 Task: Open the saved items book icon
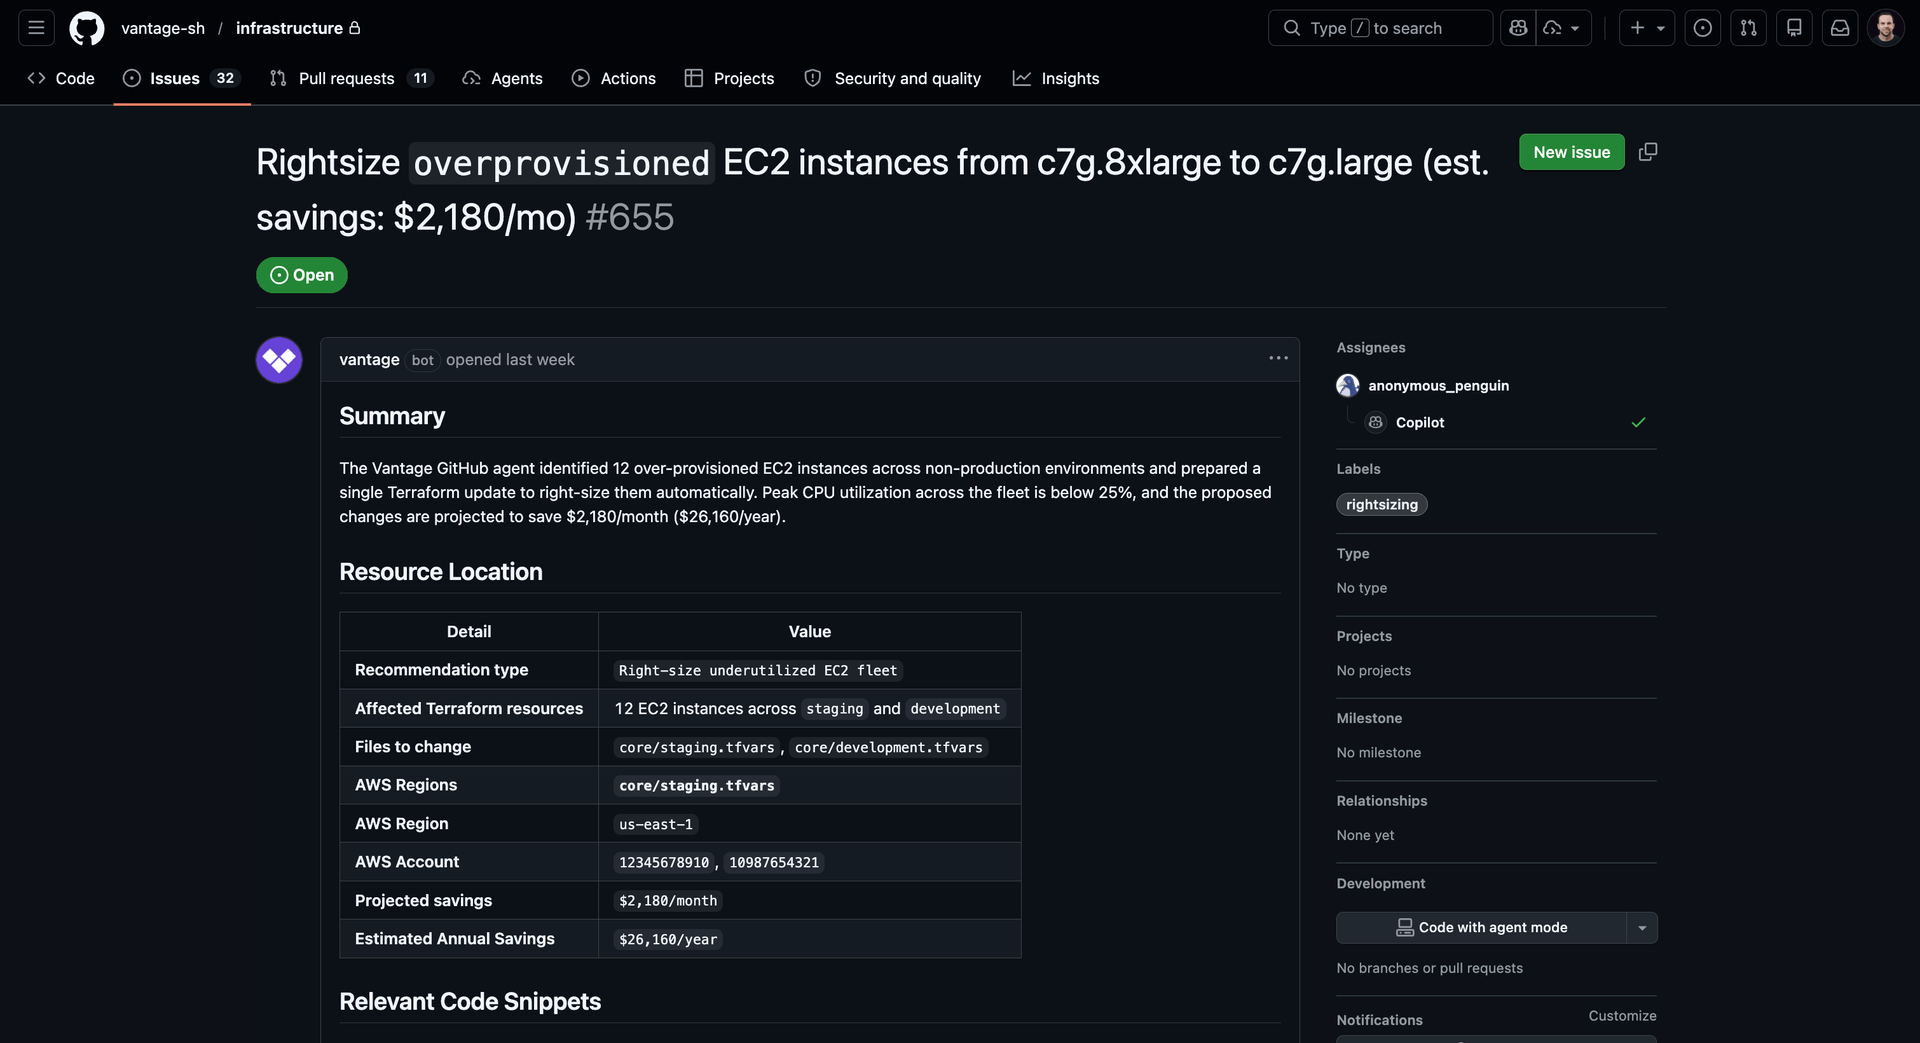[1793, 27]
